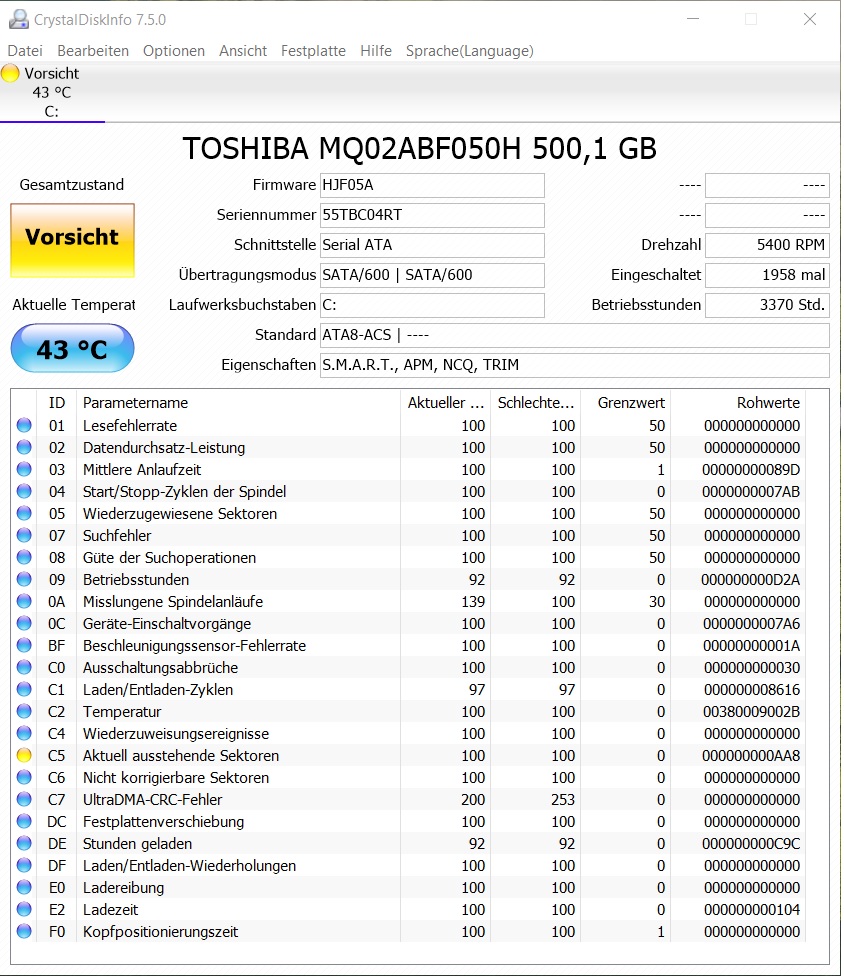
Task: Select the C: drive tab with Vorsicht status
Action: [52, 92]
